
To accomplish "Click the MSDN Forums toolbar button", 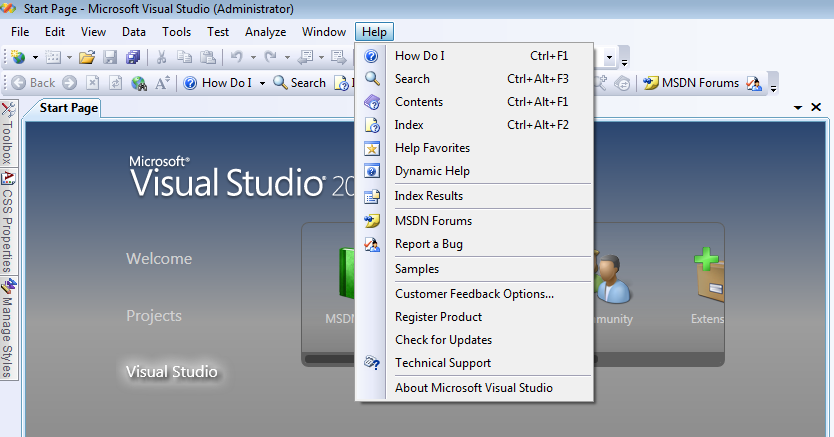I will point(691,83).
